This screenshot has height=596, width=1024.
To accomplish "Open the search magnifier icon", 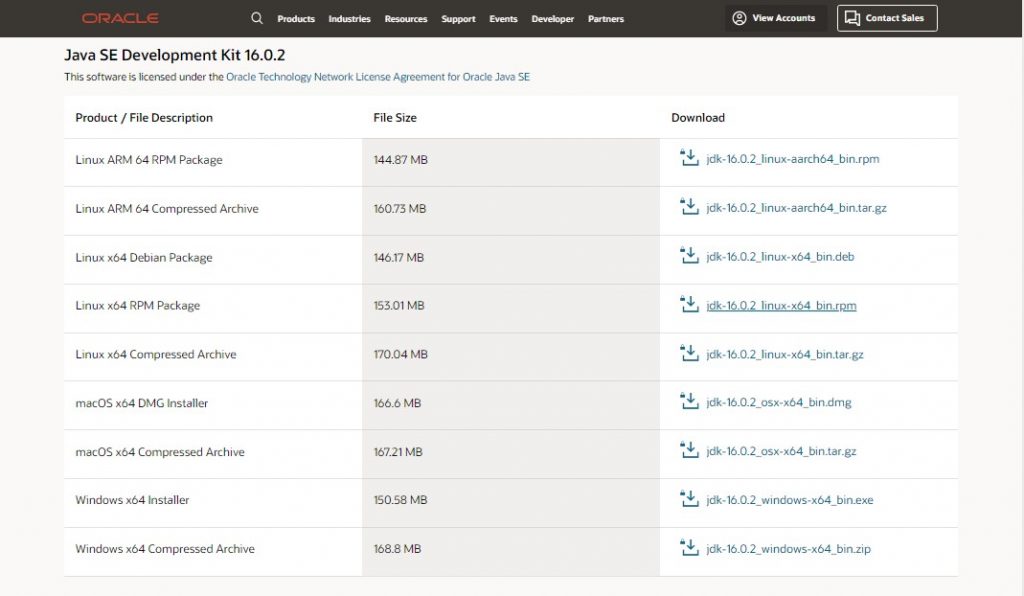I will 257,18.
